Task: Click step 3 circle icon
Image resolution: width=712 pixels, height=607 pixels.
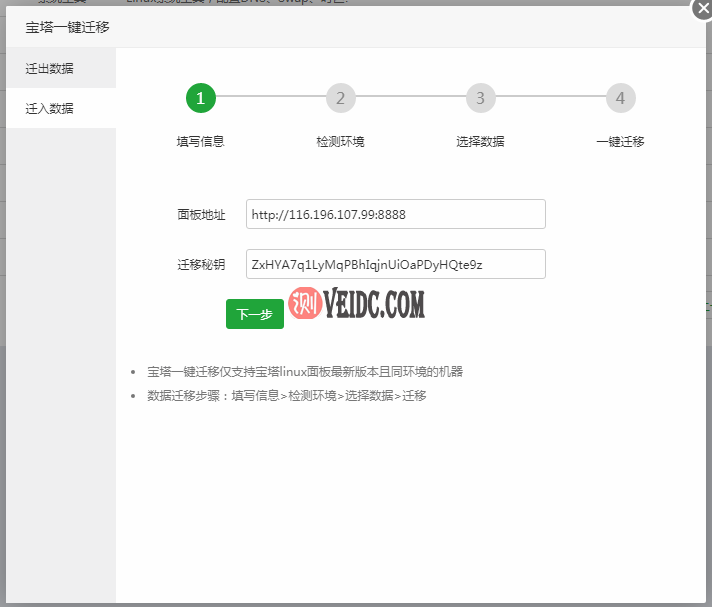Action: 480,98
